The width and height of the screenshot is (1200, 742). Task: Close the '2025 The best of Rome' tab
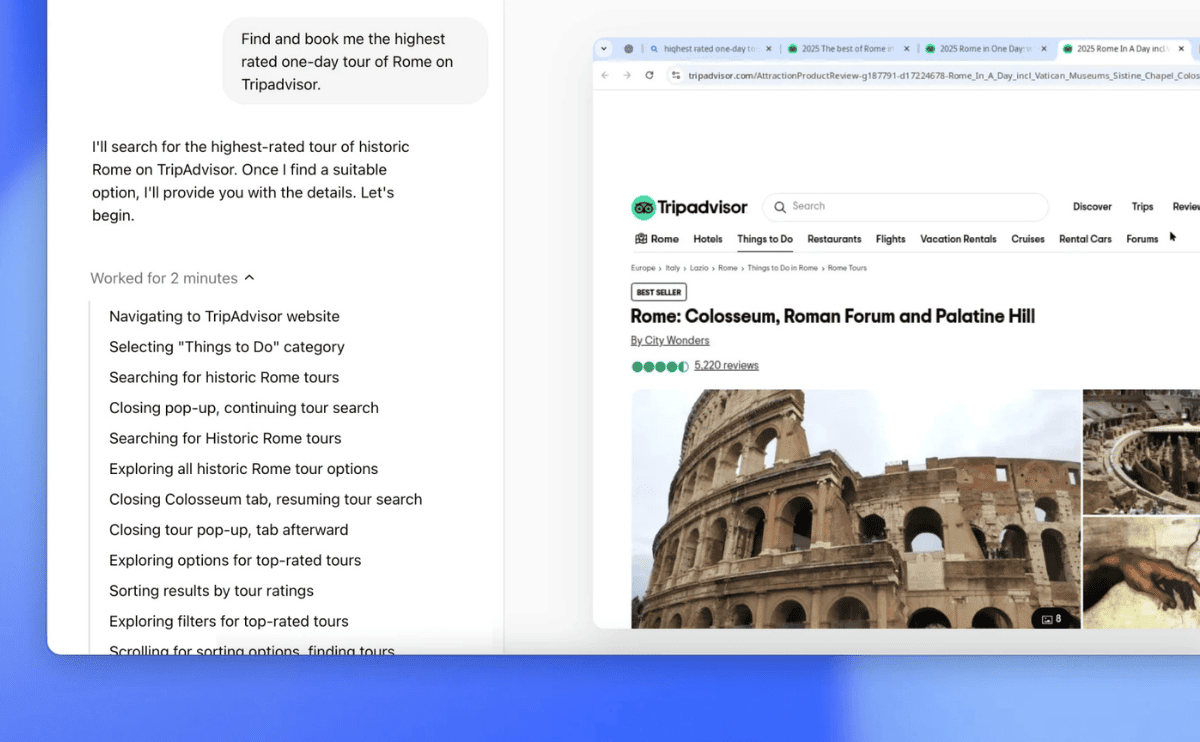pos(907,48)
